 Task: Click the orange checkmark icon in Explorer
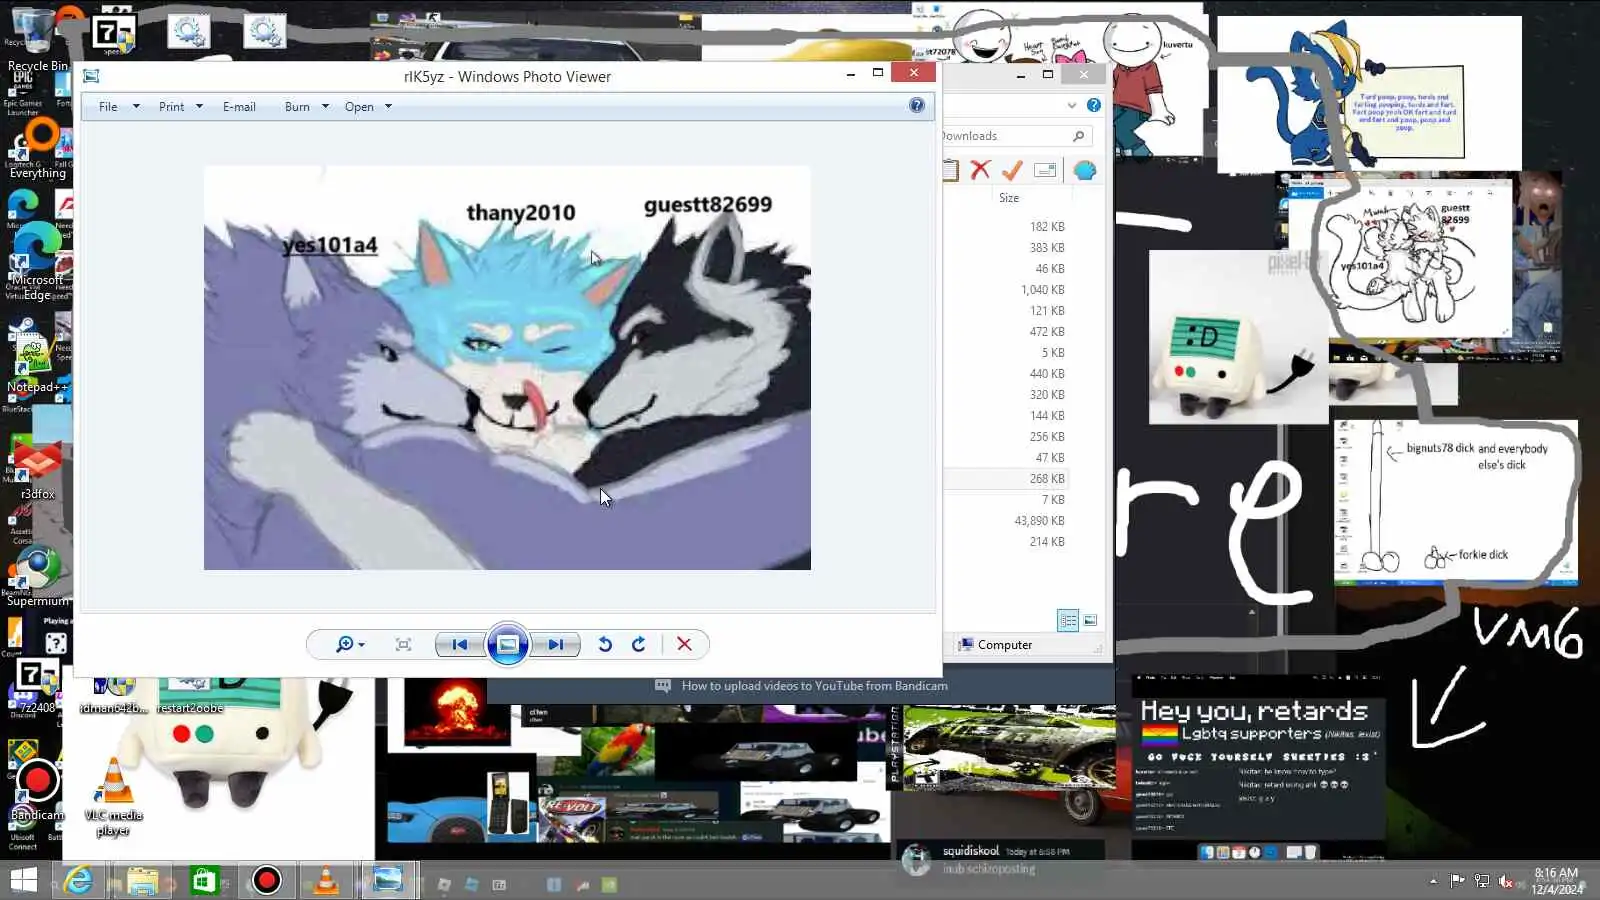click(x=1012, y=170)
